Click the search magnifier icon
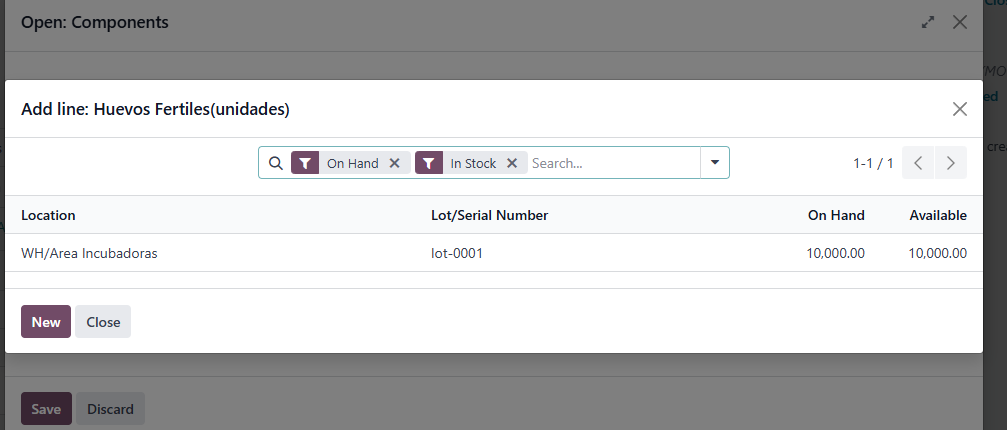The height and width of the screenshot is (430, 1007). click(276, 163)
